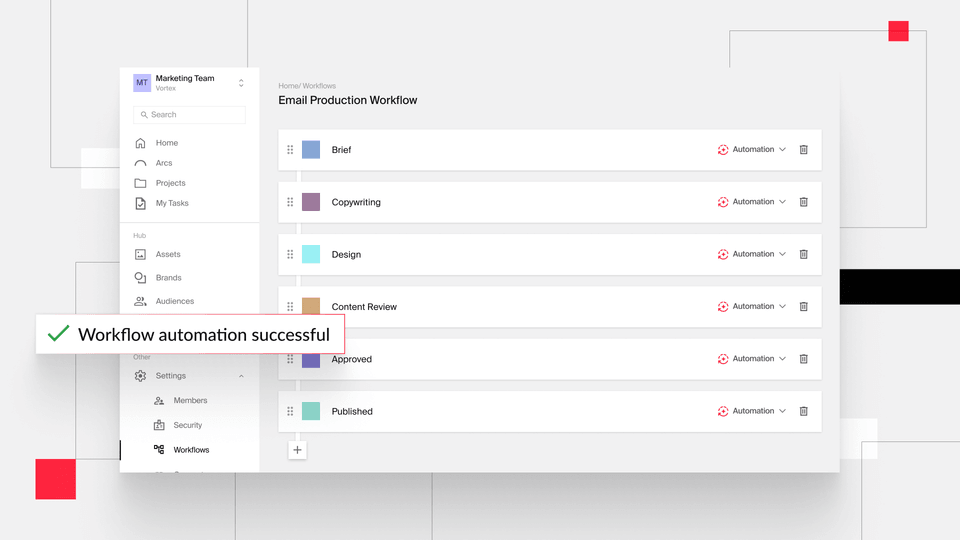
Task: Click the Settings gear icon
Action: 140,376
